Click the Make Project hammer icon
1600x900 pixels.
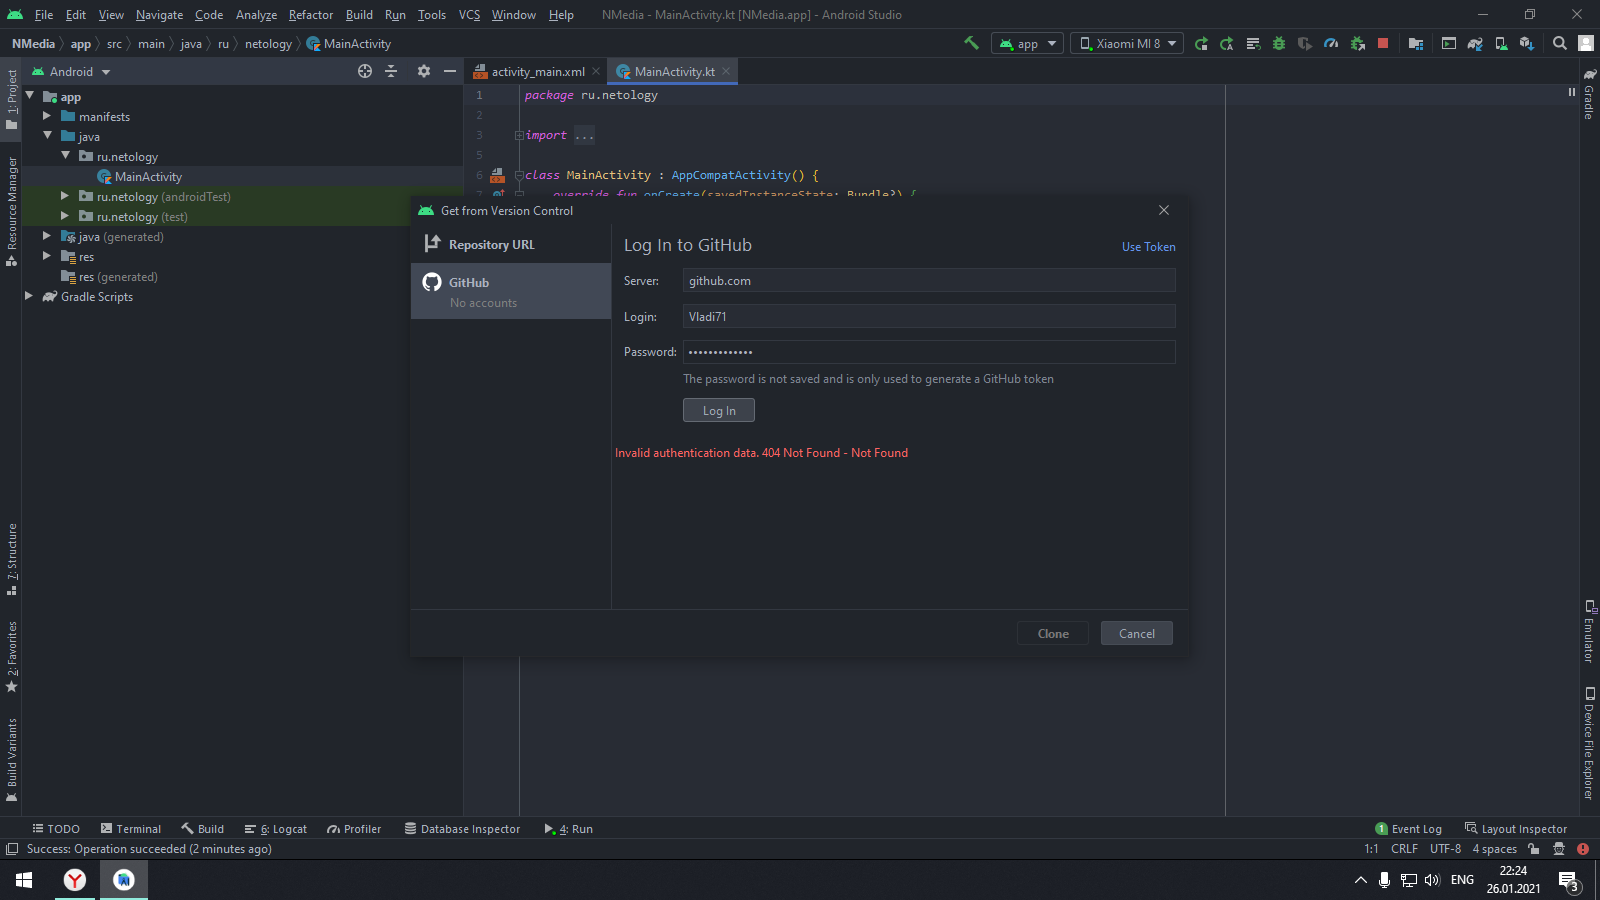click(x=971, y=43)
